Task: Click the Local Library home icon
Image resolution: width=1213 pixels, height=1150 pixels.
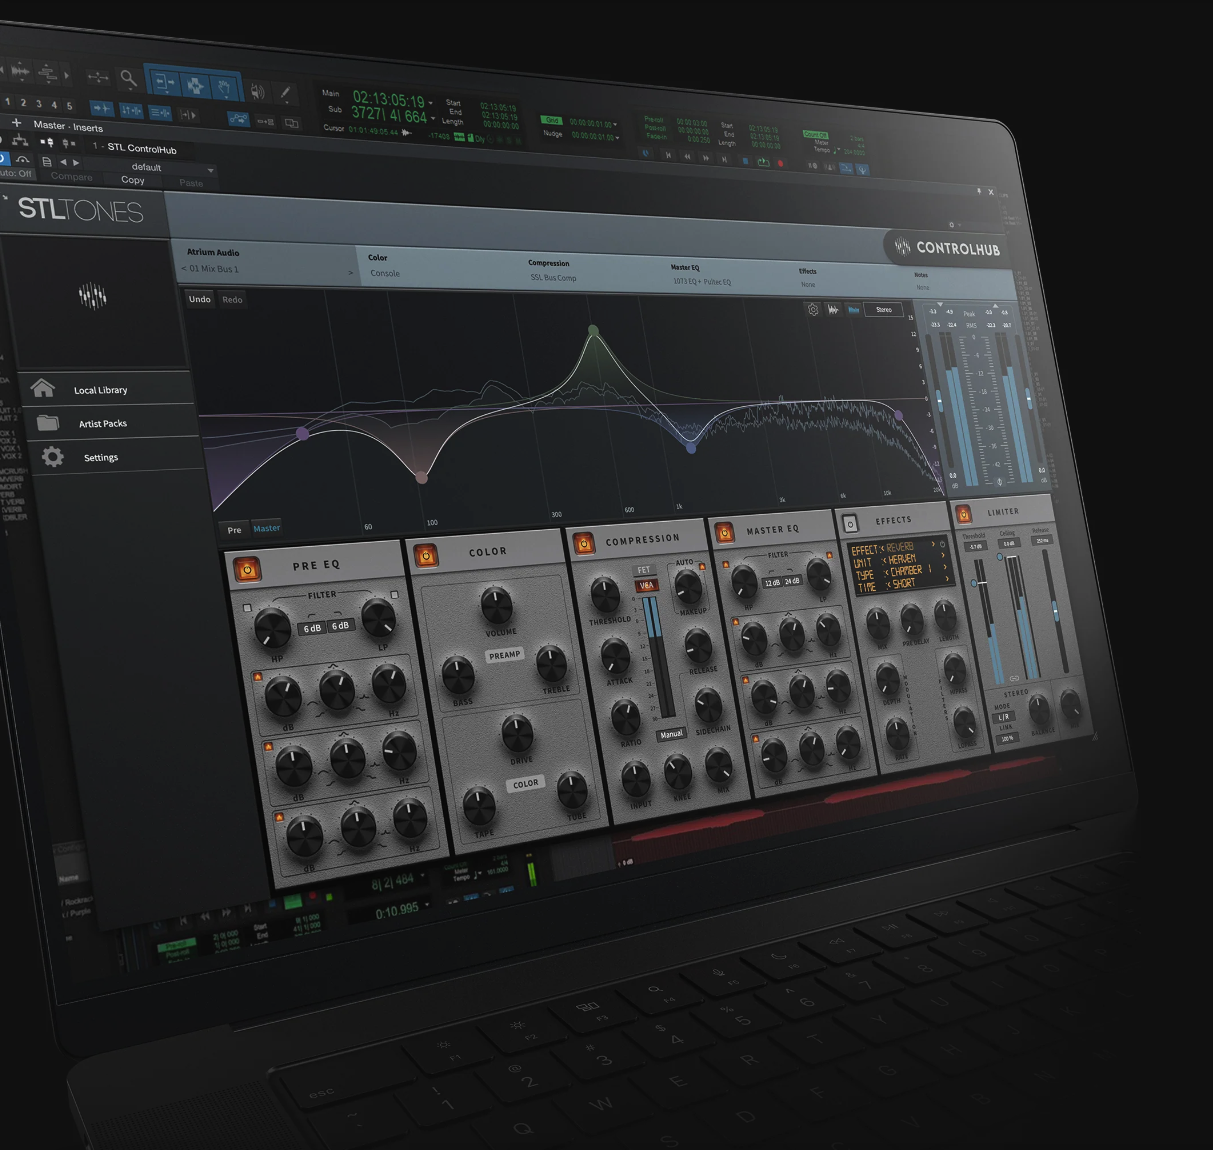Action: (43, 388)
